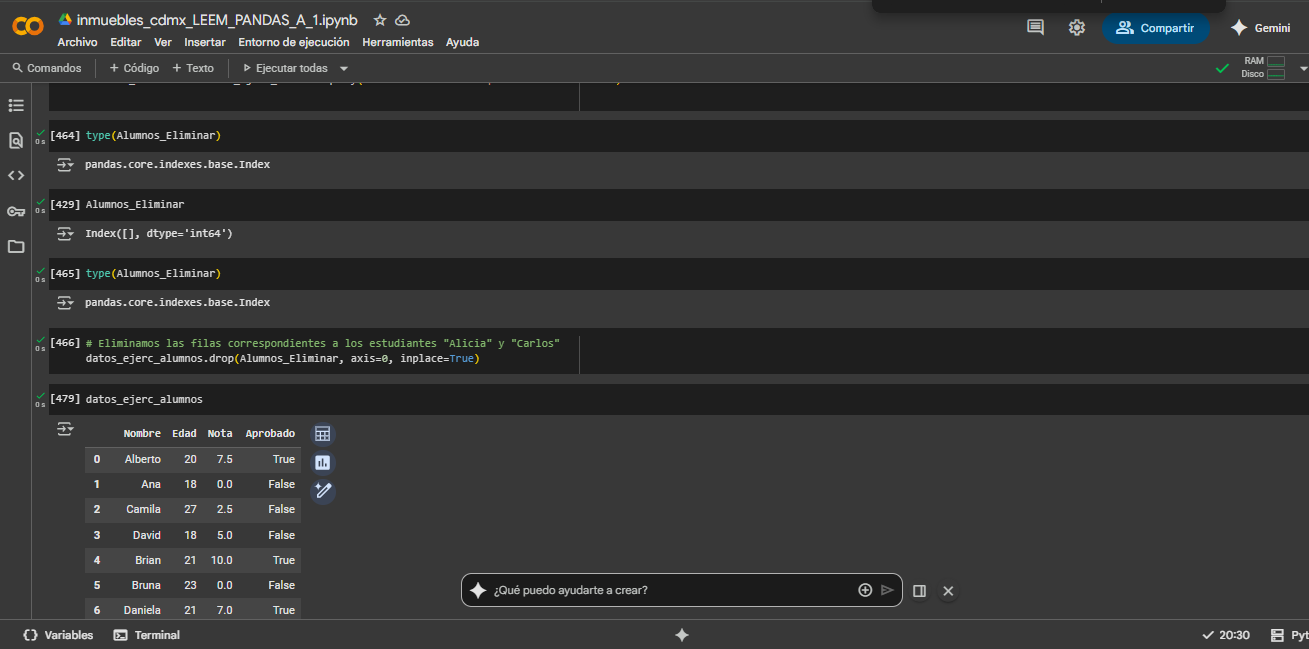
Task: Open the Terminal panel
Action: tap(147, 635)
